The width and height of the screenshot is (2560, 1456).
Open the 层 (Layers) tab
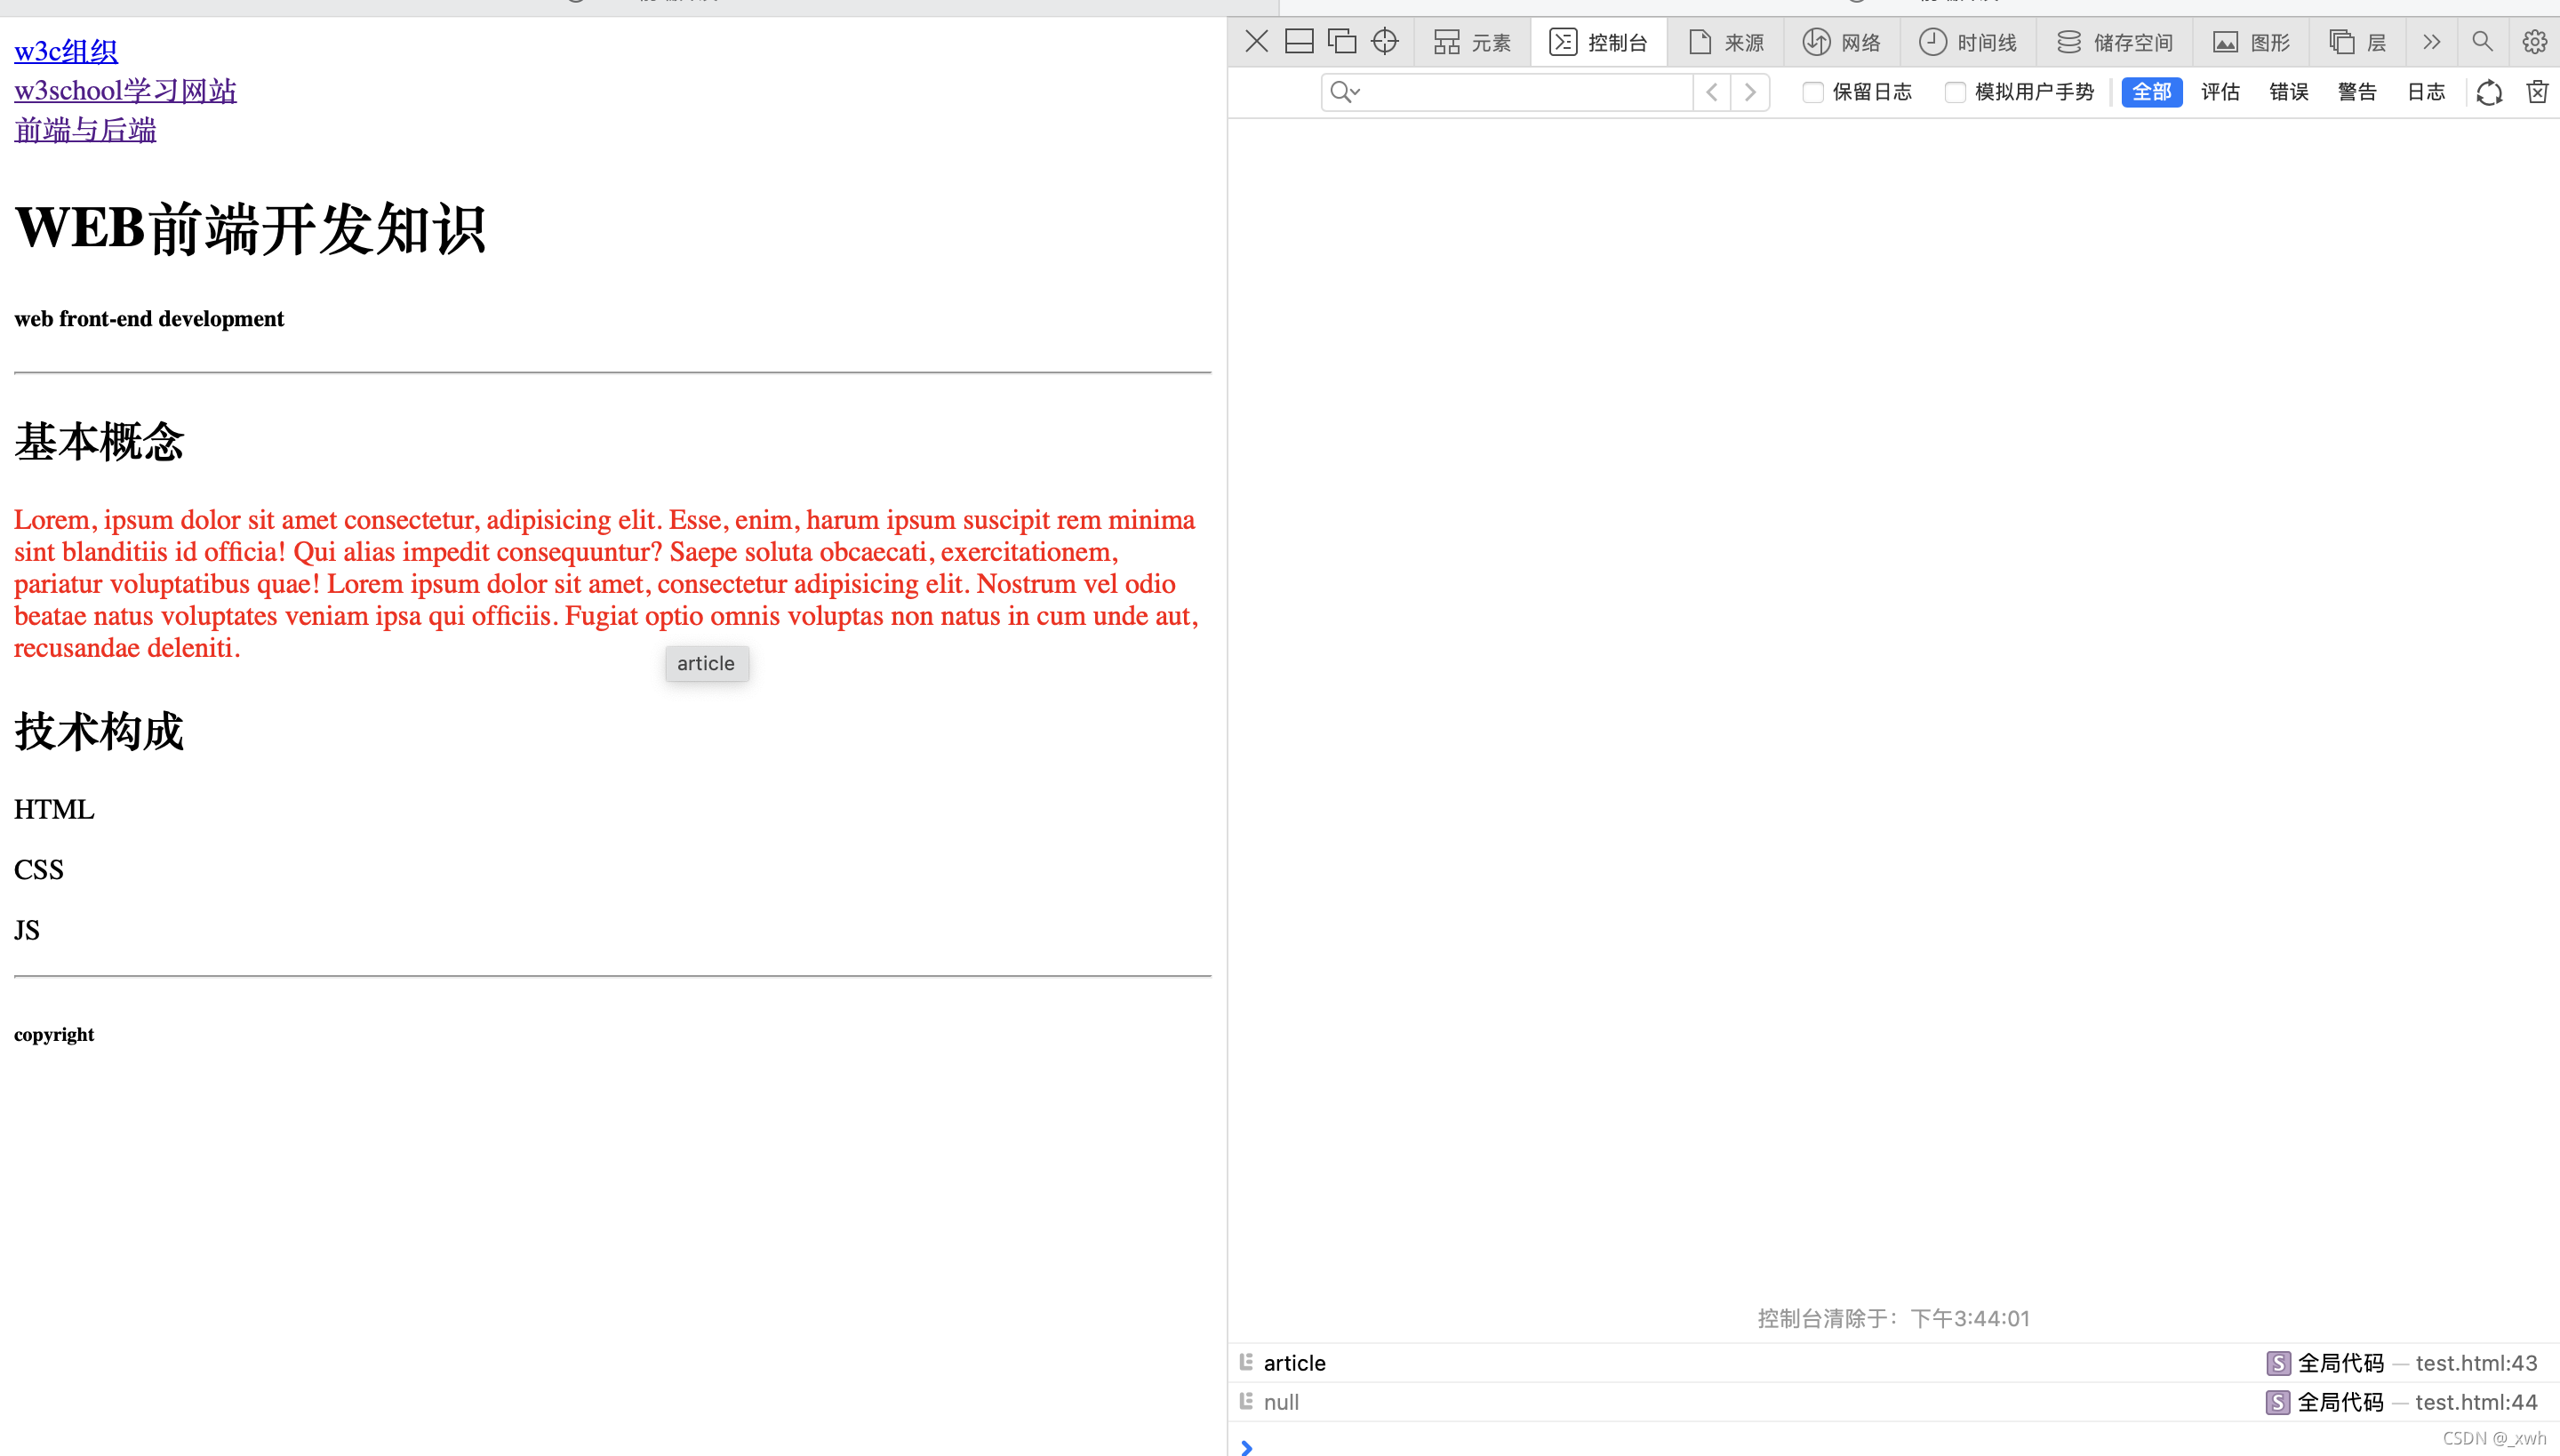[x=2358, y=42]
